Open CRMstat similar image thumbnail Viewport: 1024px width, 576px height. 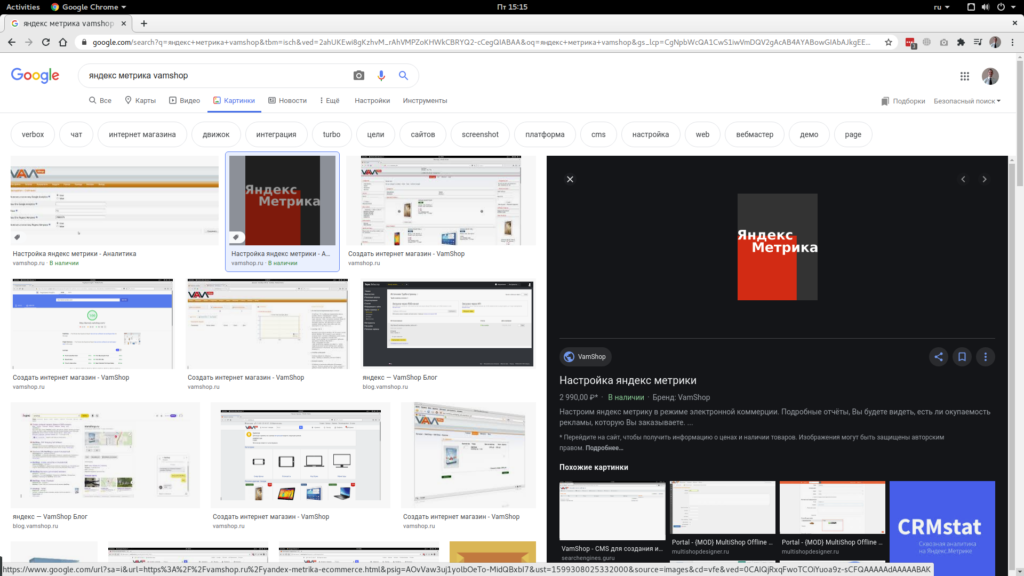tap(942, 528)
